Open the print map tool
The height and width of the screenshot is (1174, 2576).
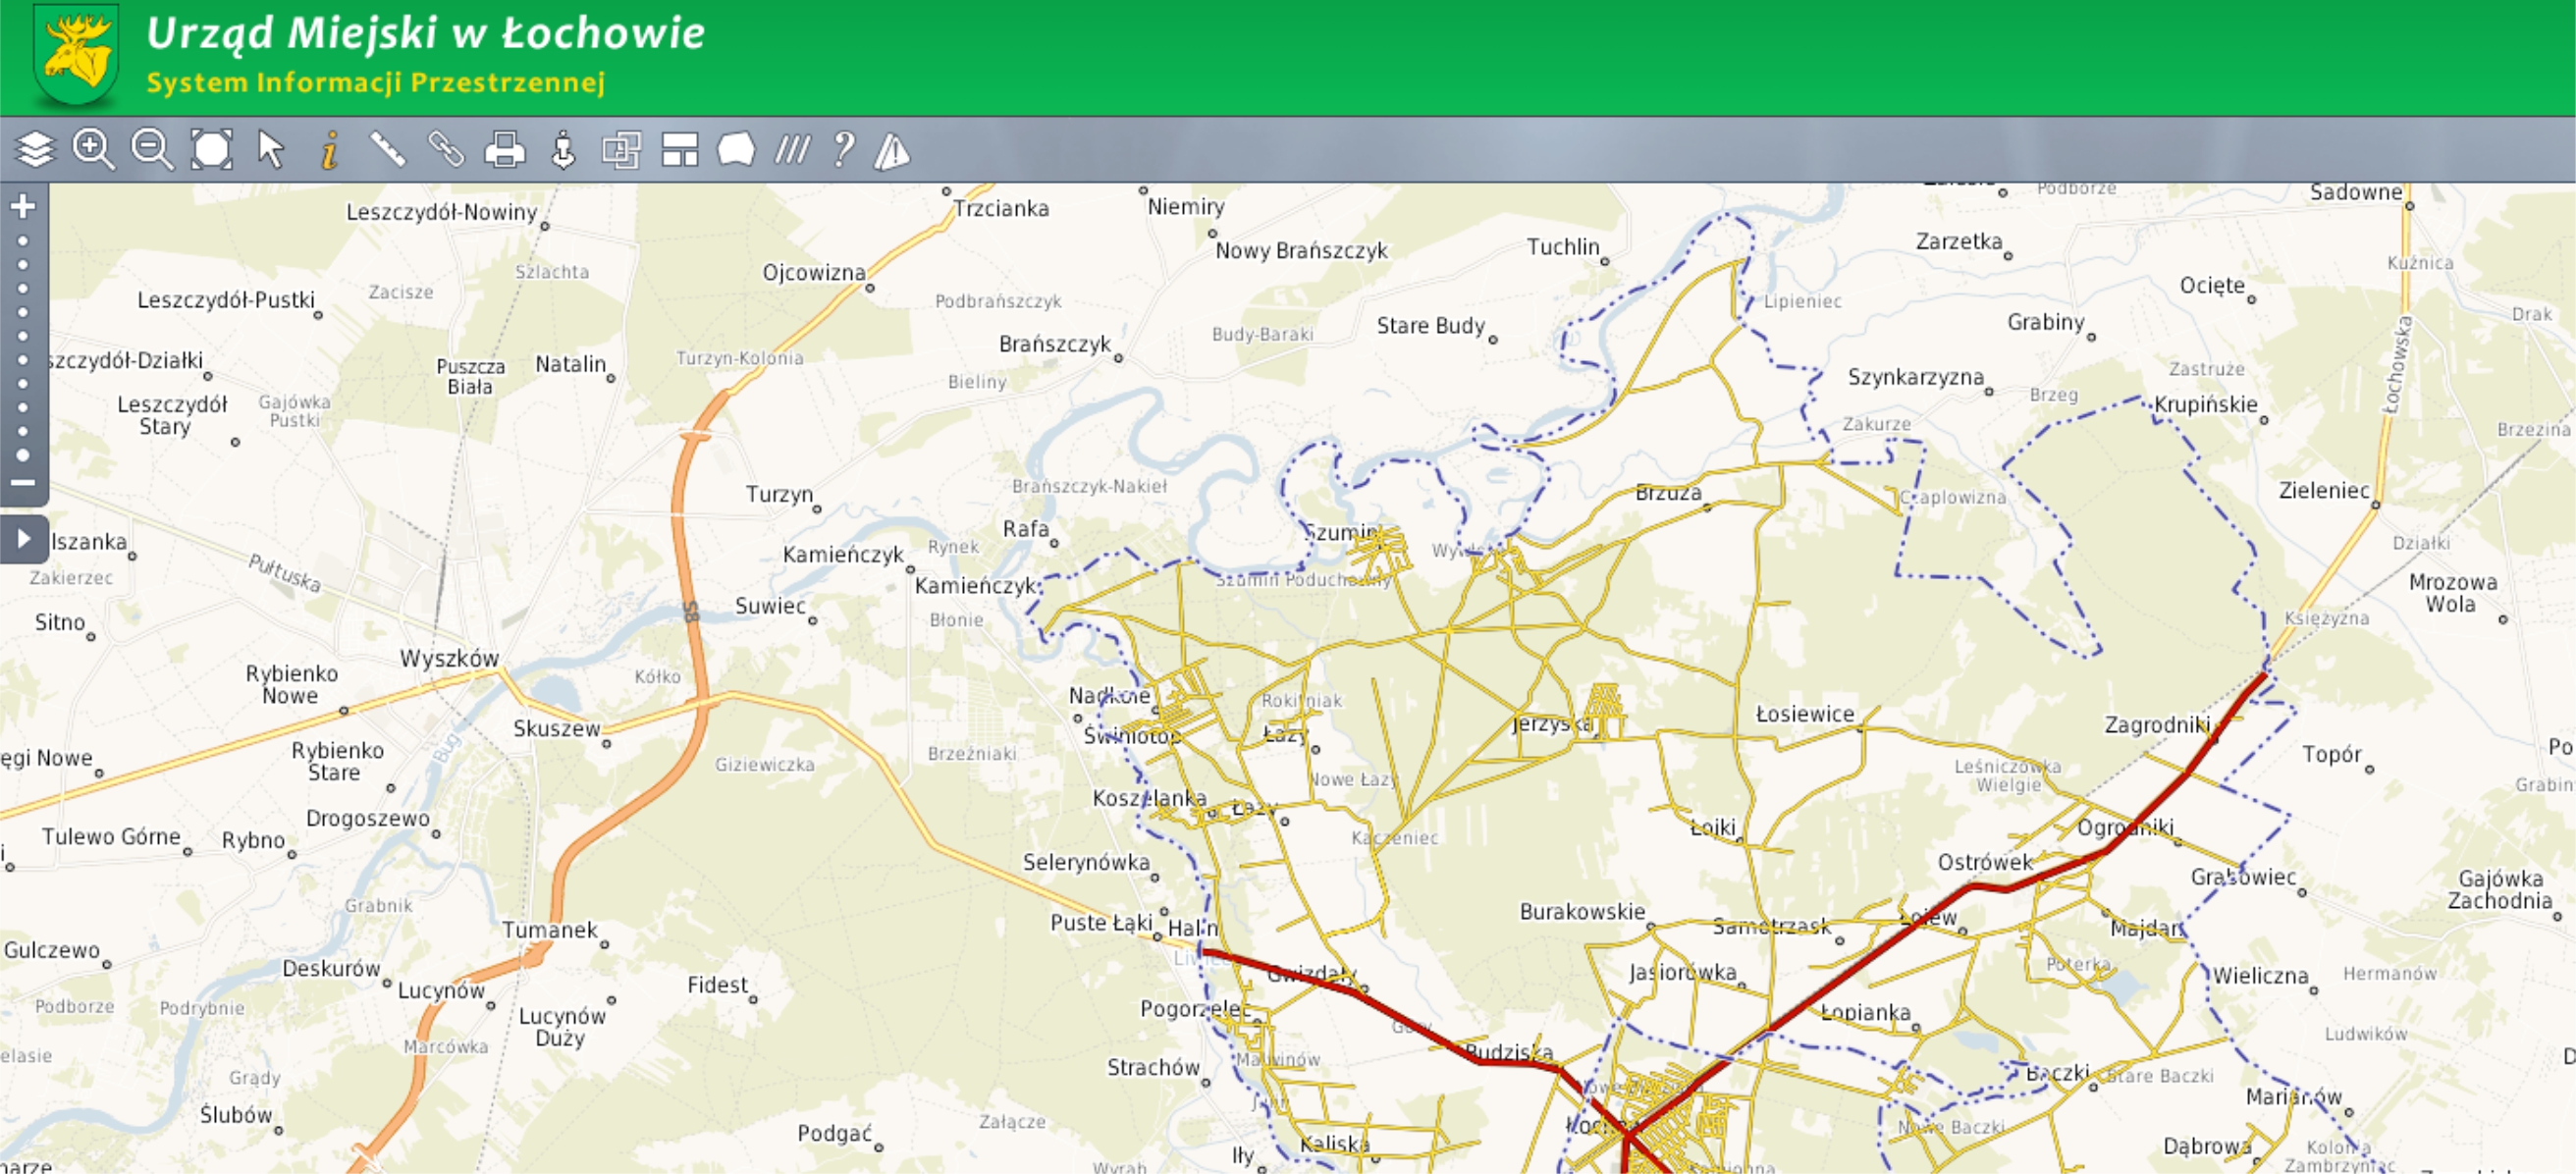tap(504, 150)
